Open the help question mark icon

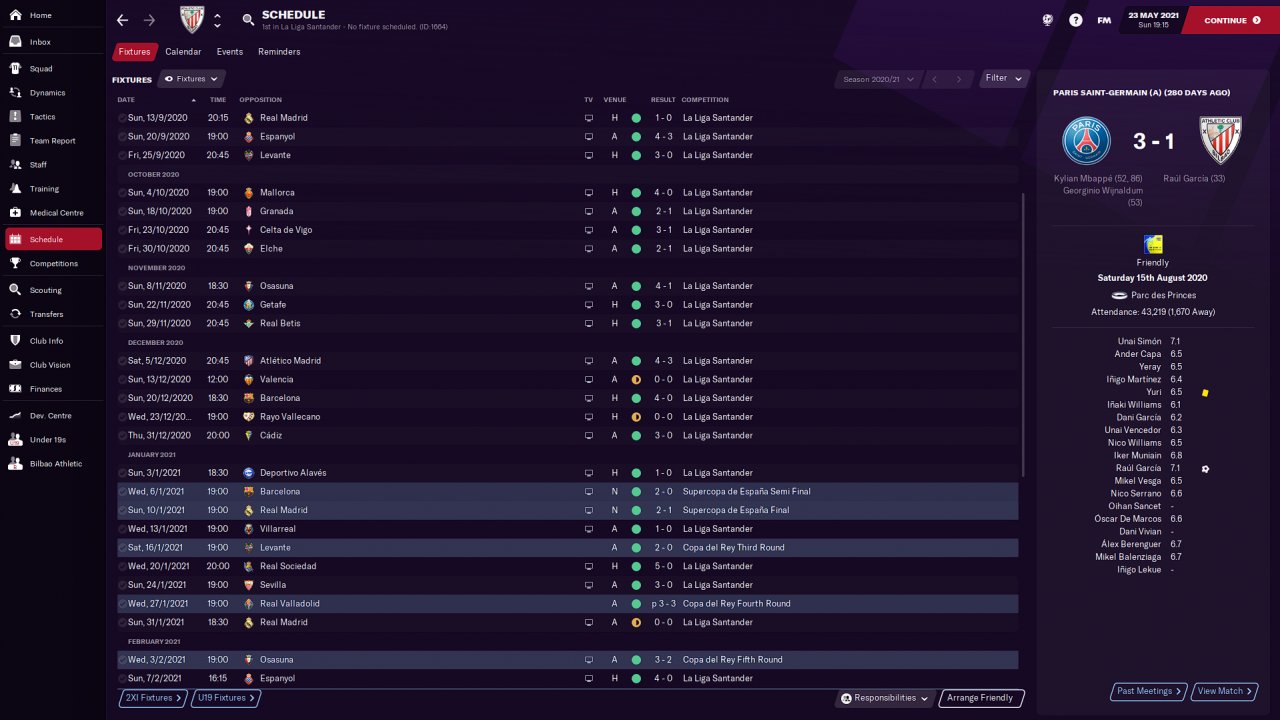pos(1075,20)
